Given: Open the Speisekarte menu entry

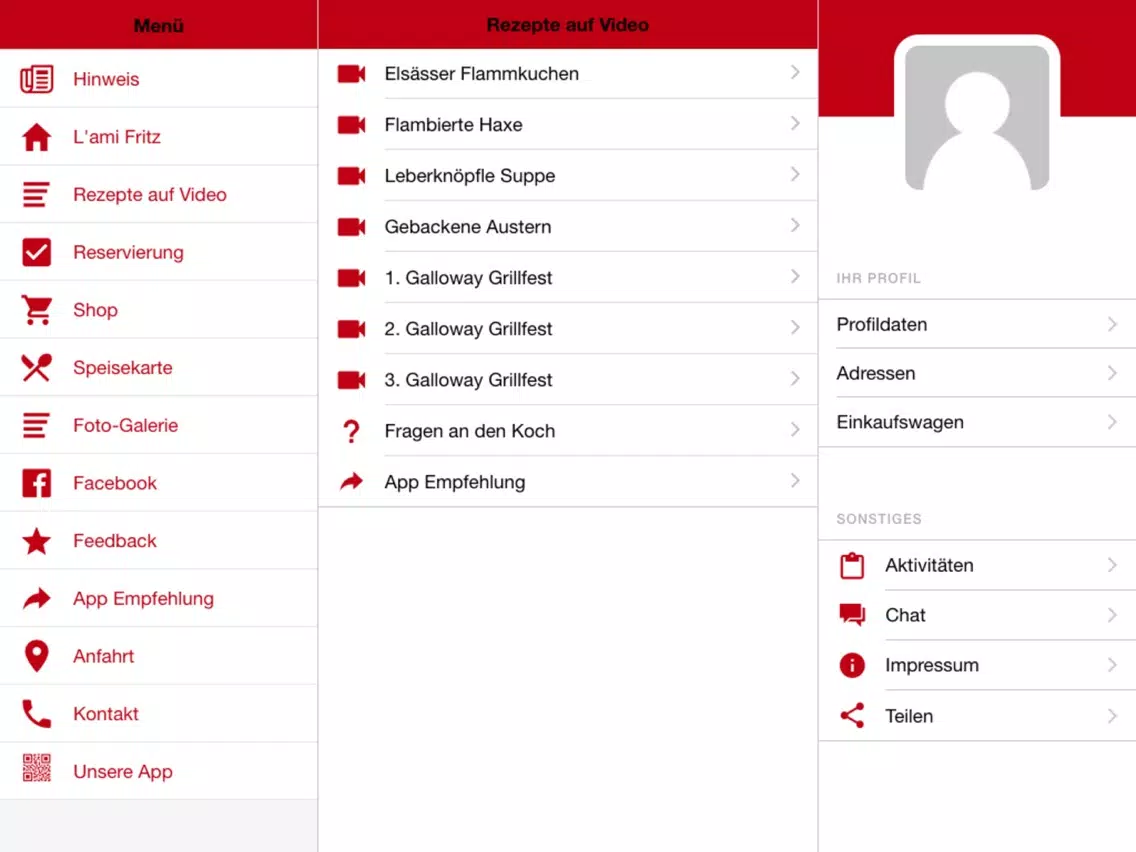Looking at the screenshot, I should (159, 367).
